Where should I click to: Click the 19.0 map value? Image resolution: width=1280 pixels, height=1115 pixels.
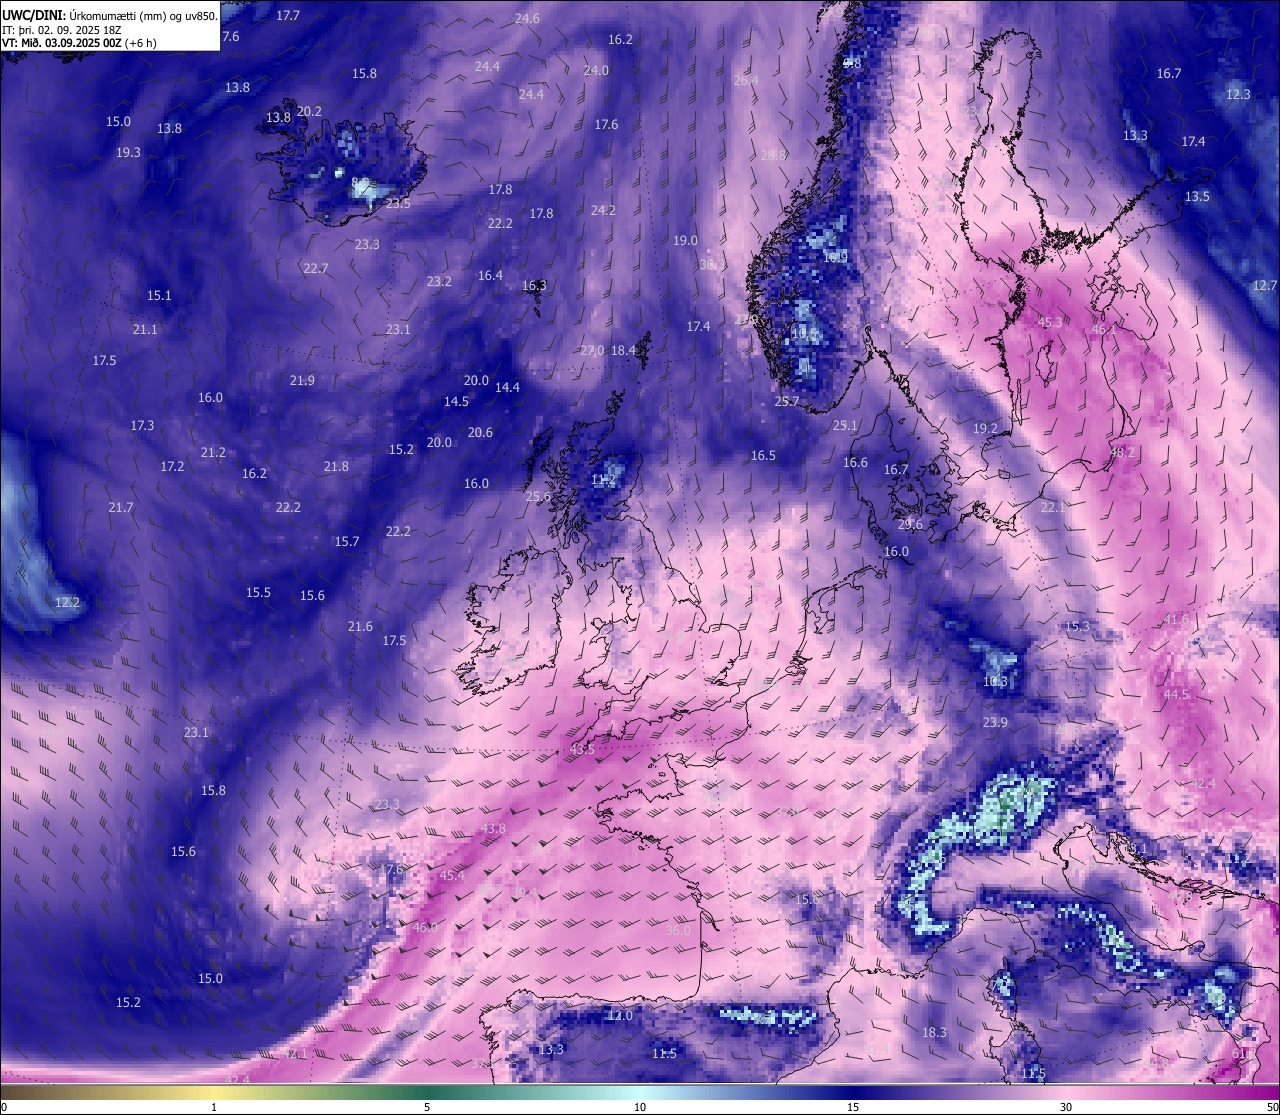pos(685,240)
